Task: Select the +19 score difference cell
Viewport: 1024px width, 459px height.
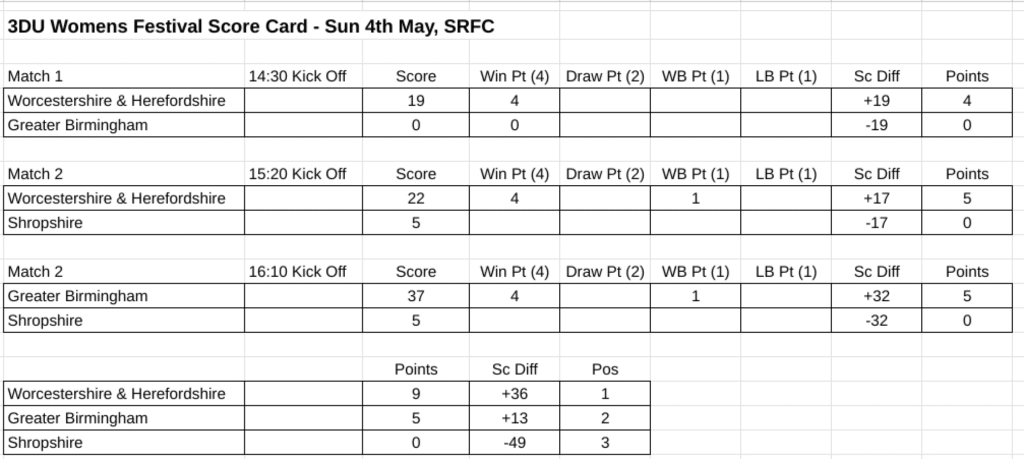Action: coord(876,101)
